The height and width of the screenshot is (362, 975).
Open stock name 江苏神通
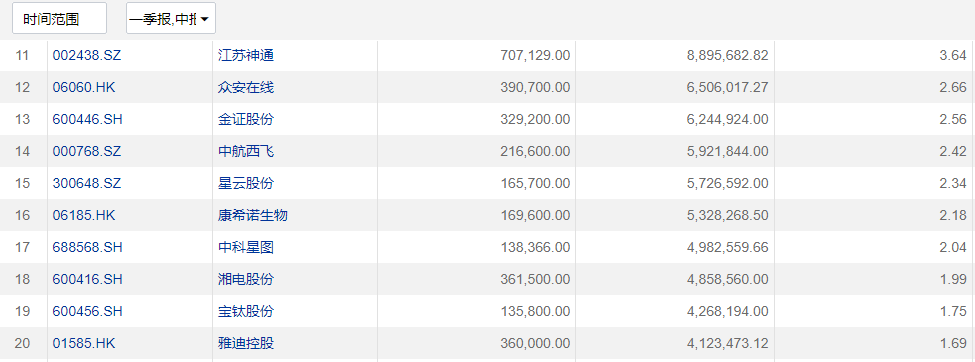[246, 55]
